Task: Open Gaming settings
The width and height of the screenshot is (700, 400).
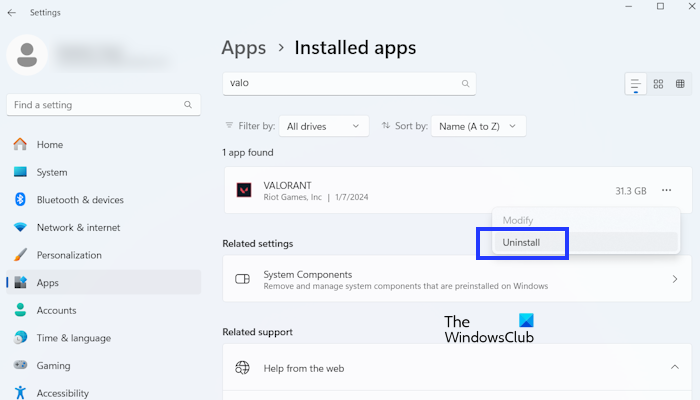Action: pos(104,365)
